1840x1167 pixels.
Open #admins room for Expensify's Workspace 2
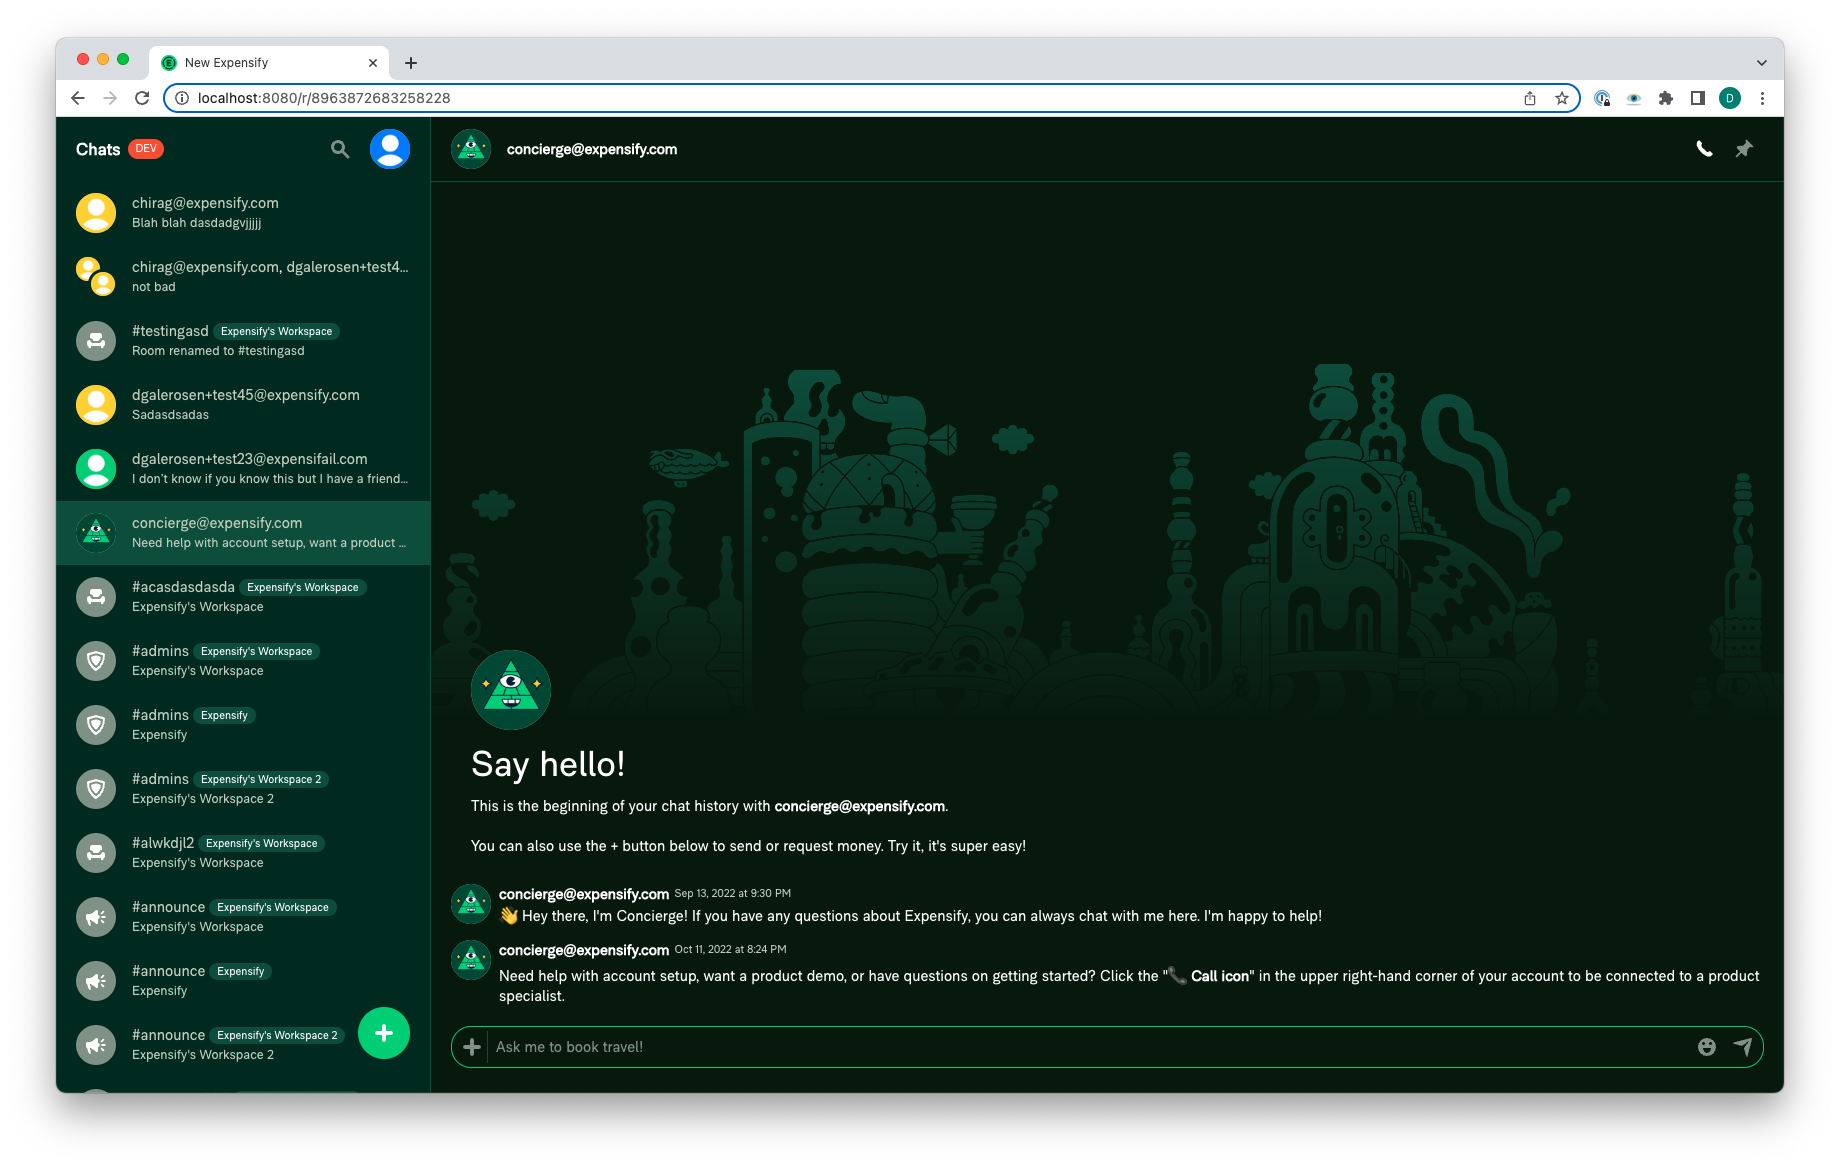(243, 789)
